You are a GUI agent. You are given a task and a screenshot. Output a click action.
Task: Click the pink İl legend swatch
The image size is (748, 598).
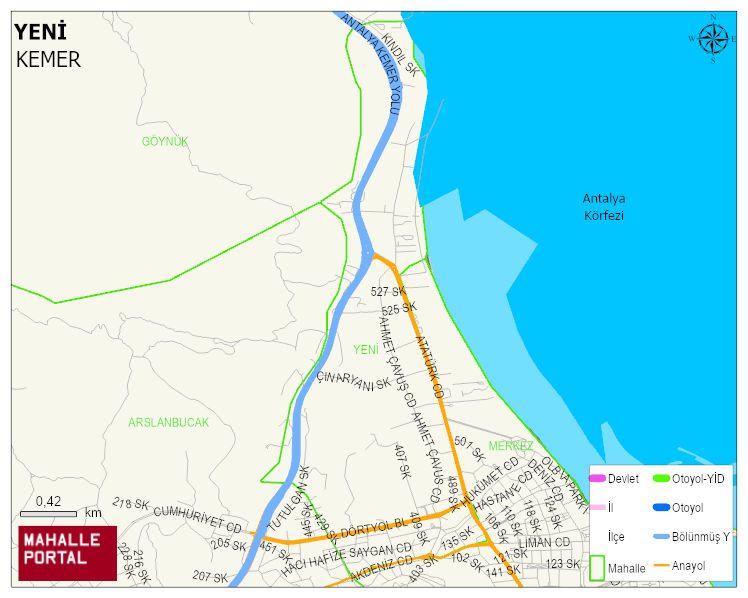598,507
